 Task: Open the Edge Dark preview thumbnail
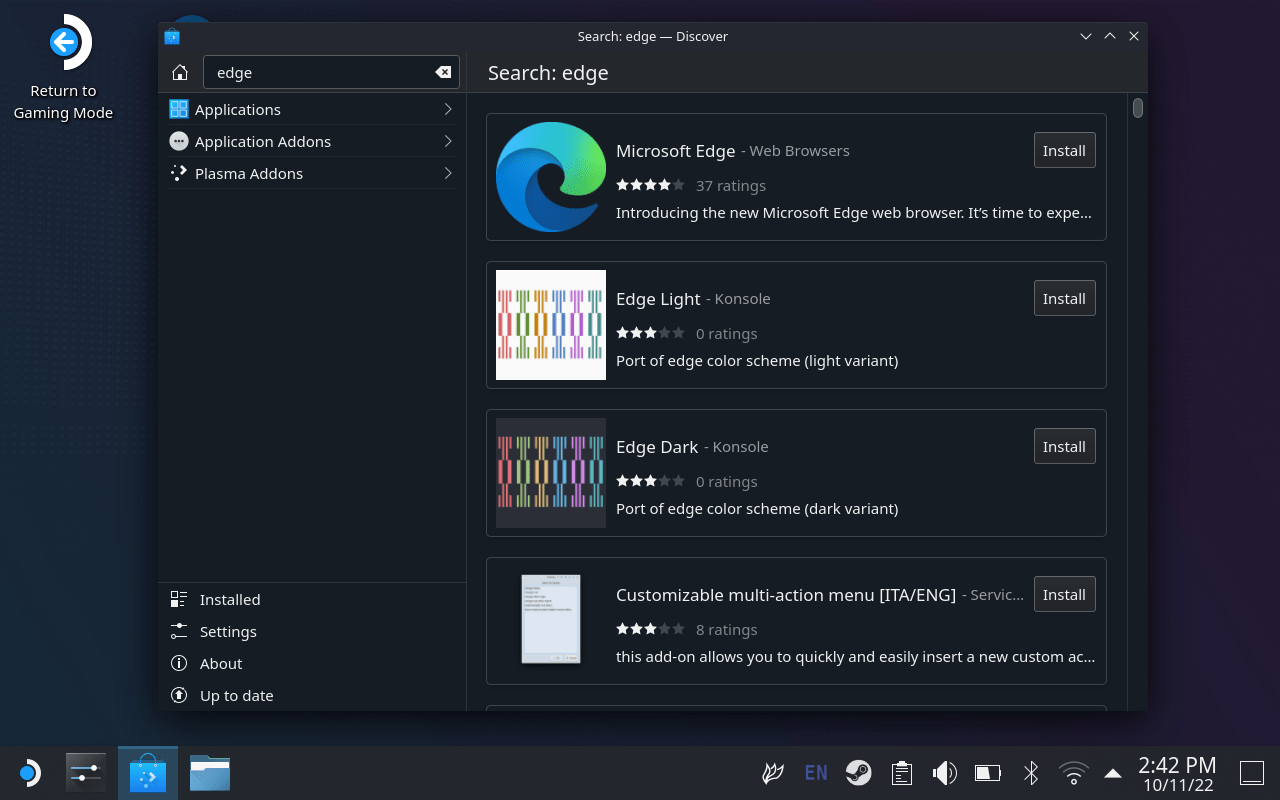551,473
